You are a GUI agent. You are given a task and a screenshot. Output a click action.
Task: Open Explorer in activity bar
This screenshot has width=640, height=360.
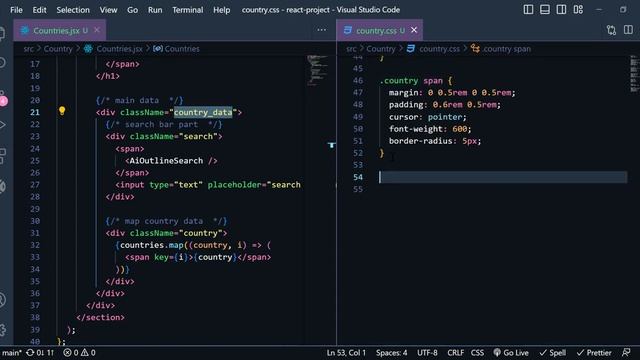(2, 33)
